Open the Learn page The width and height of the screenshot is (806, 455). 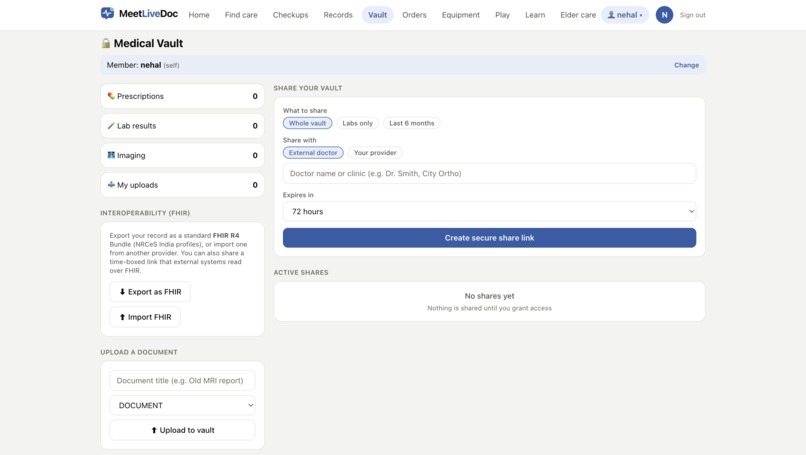[x=535, y=15]
